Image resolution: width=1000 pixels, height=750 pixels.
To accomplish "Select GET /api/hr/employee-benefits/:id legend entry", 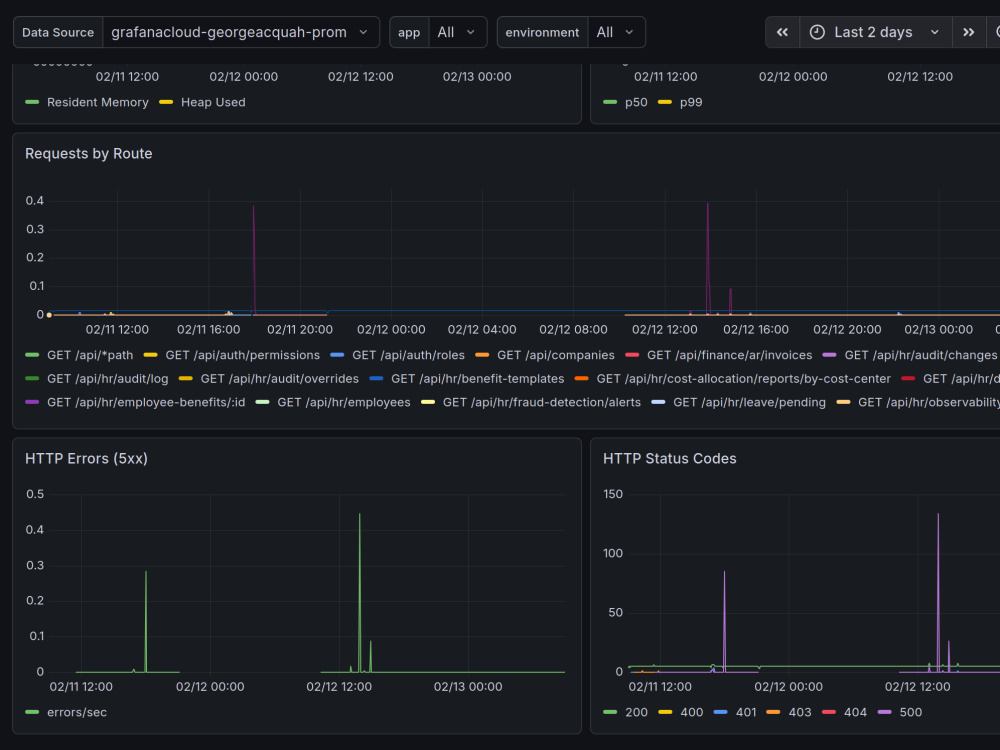I will point(146,402).
